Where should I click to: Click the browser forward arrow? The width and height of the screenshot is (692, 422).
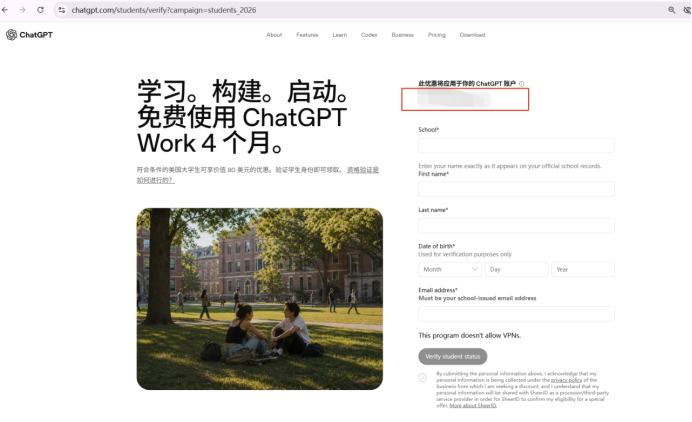23,10
